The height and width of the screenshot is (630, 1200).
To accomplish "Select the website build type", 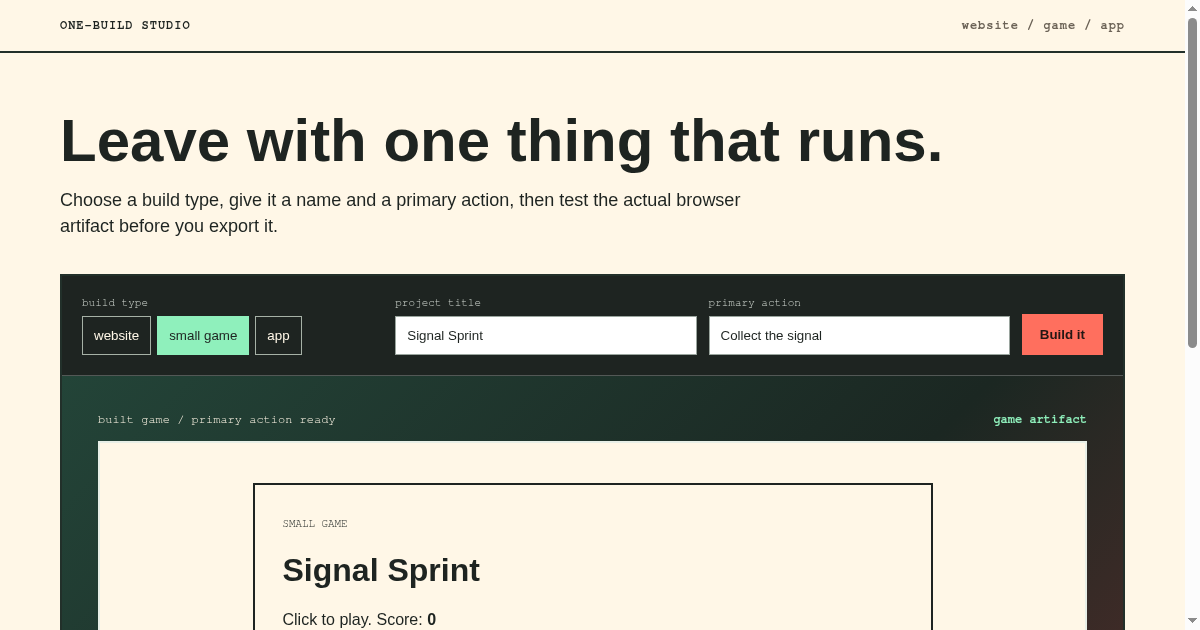I will coord(116,335).
